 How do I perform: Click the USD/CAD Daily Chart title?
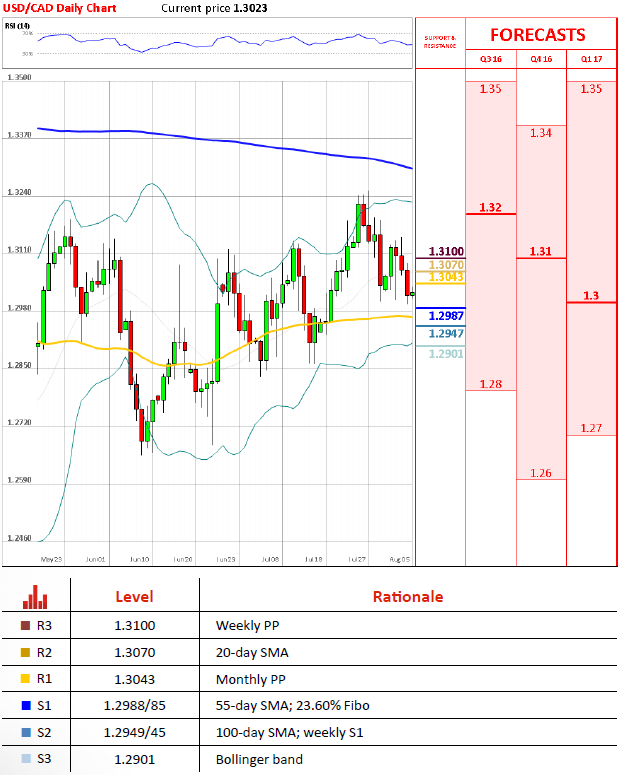pyautogui.click(x=59, y=8)
